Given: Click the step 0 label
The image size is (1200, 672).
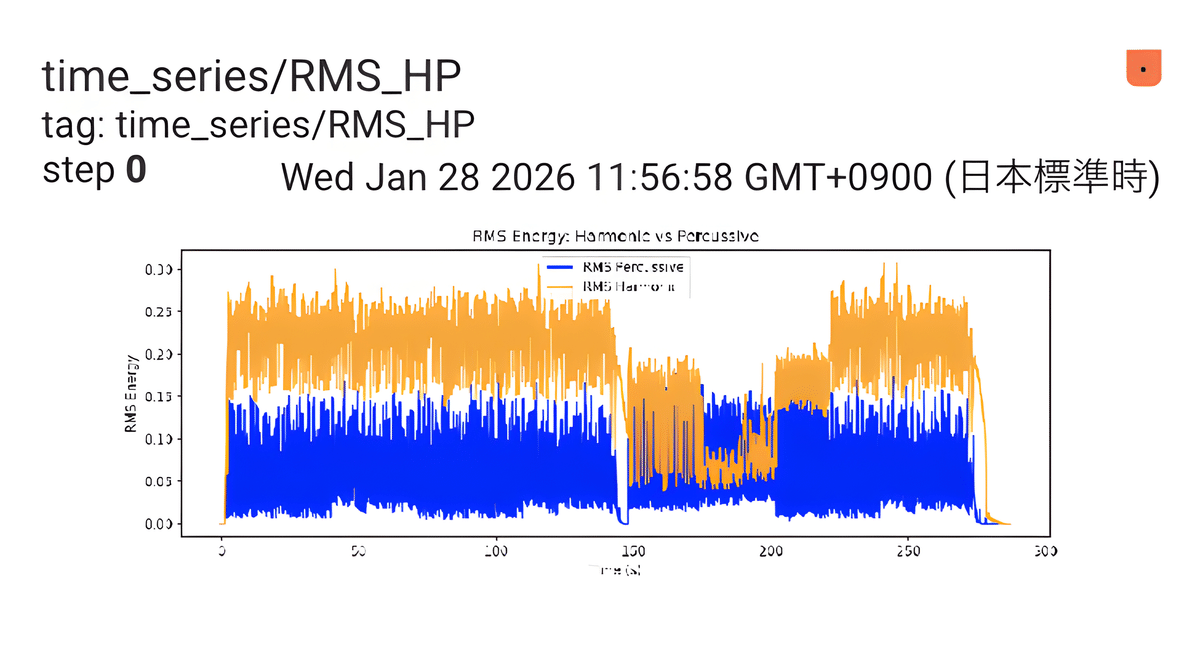Looking at the screenshot, I should point(94,171).
